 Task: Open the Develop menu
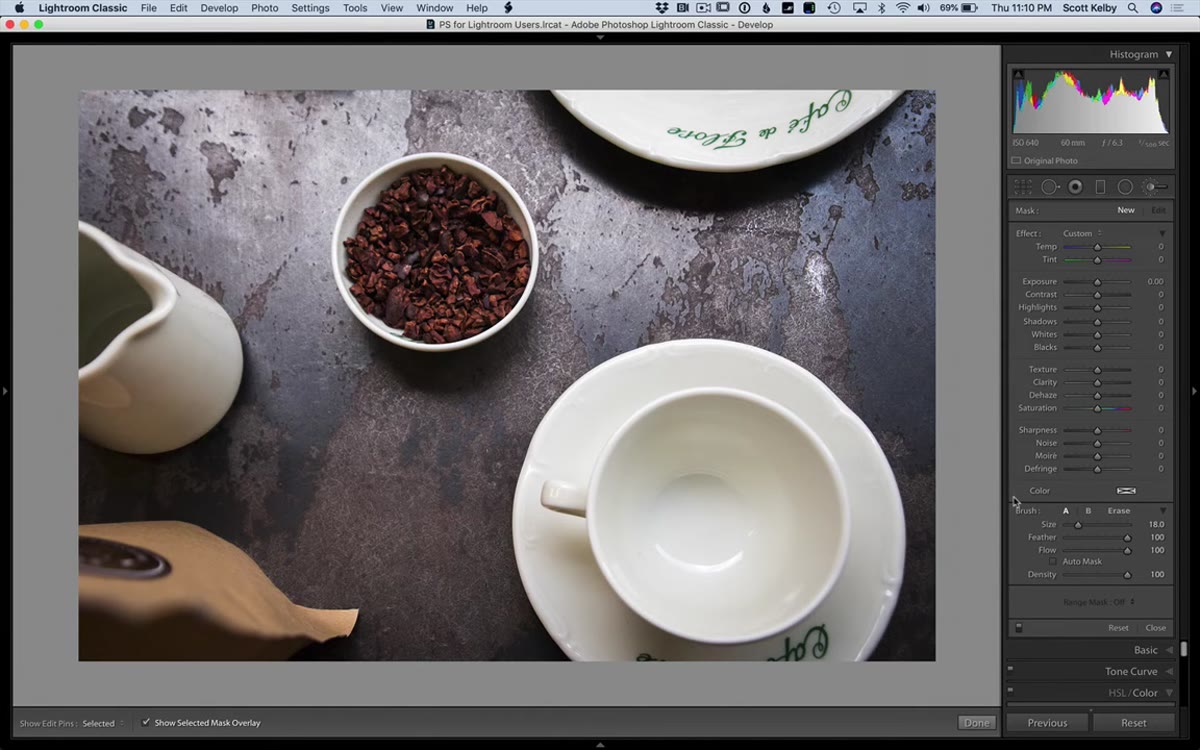tap(219, 8)
